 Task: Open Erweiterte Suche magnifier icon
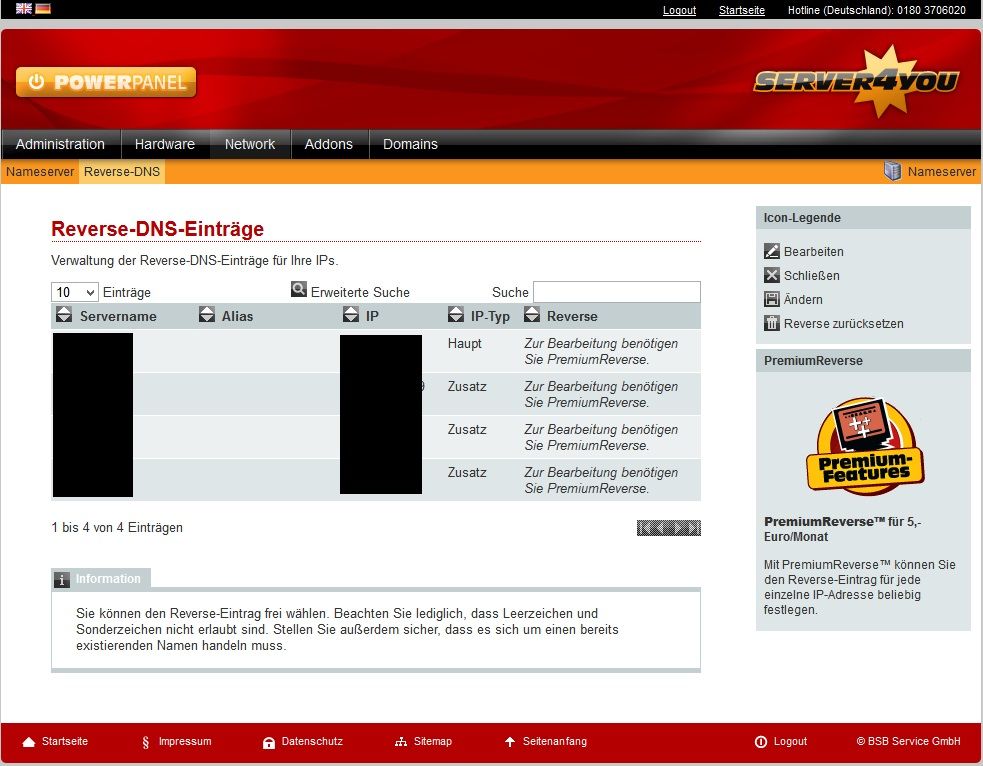(x=299, y=290)
